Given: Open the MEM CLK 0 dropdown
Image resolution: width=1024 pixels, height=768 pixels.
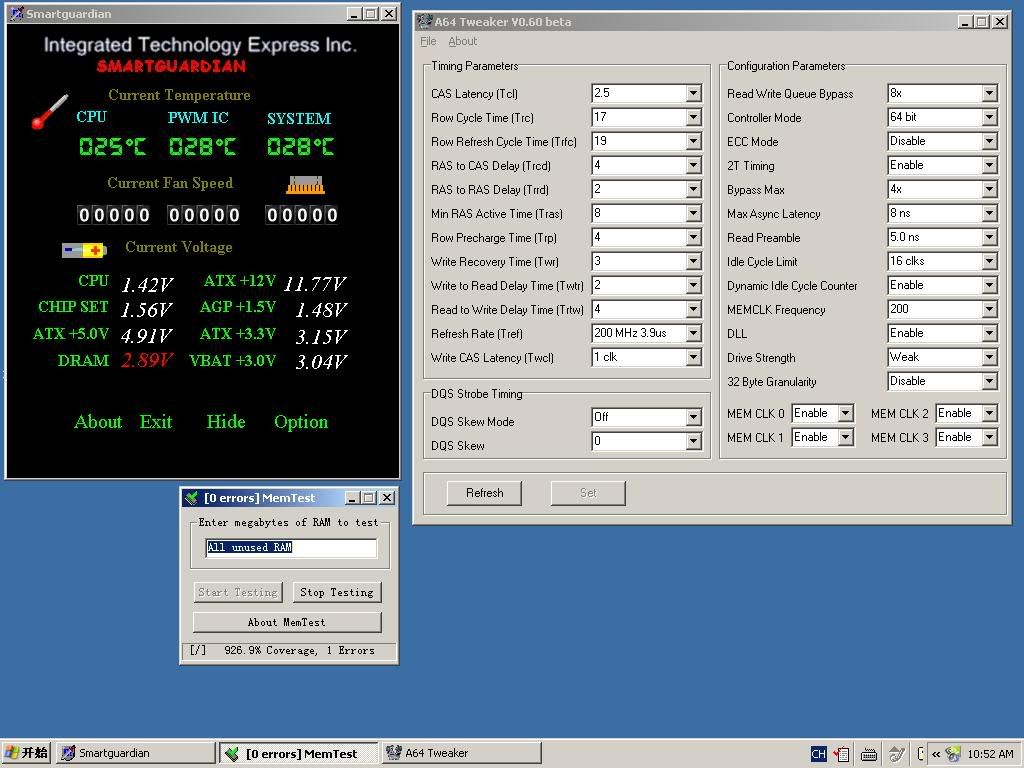Looking at the screenshot, I should 845,413.
